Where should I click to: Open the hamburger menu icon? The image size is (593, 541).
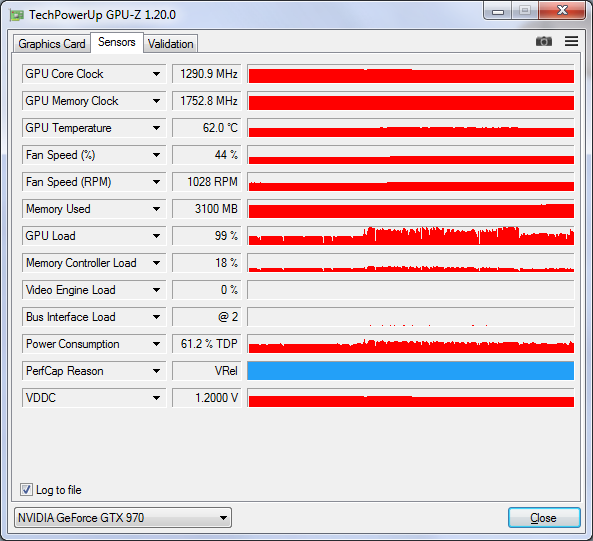pos(571,41)
